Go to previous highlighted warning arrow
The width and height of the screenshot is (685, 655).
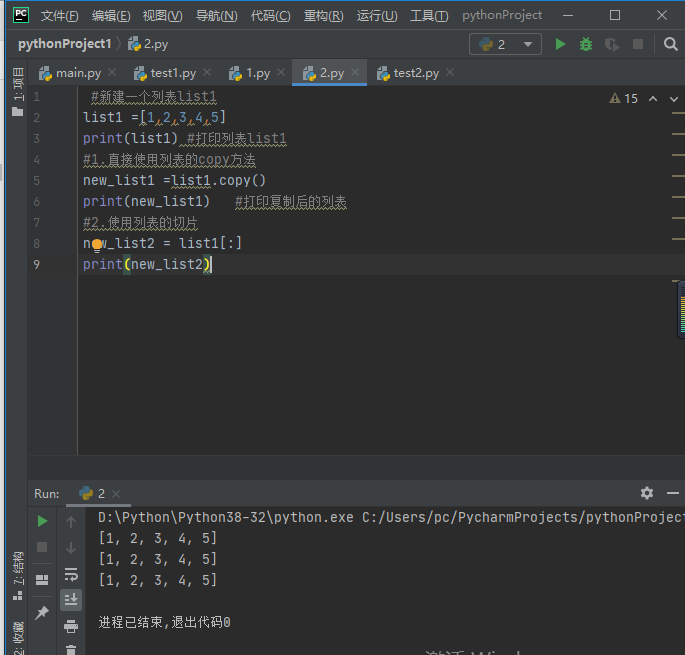(653, 99)
